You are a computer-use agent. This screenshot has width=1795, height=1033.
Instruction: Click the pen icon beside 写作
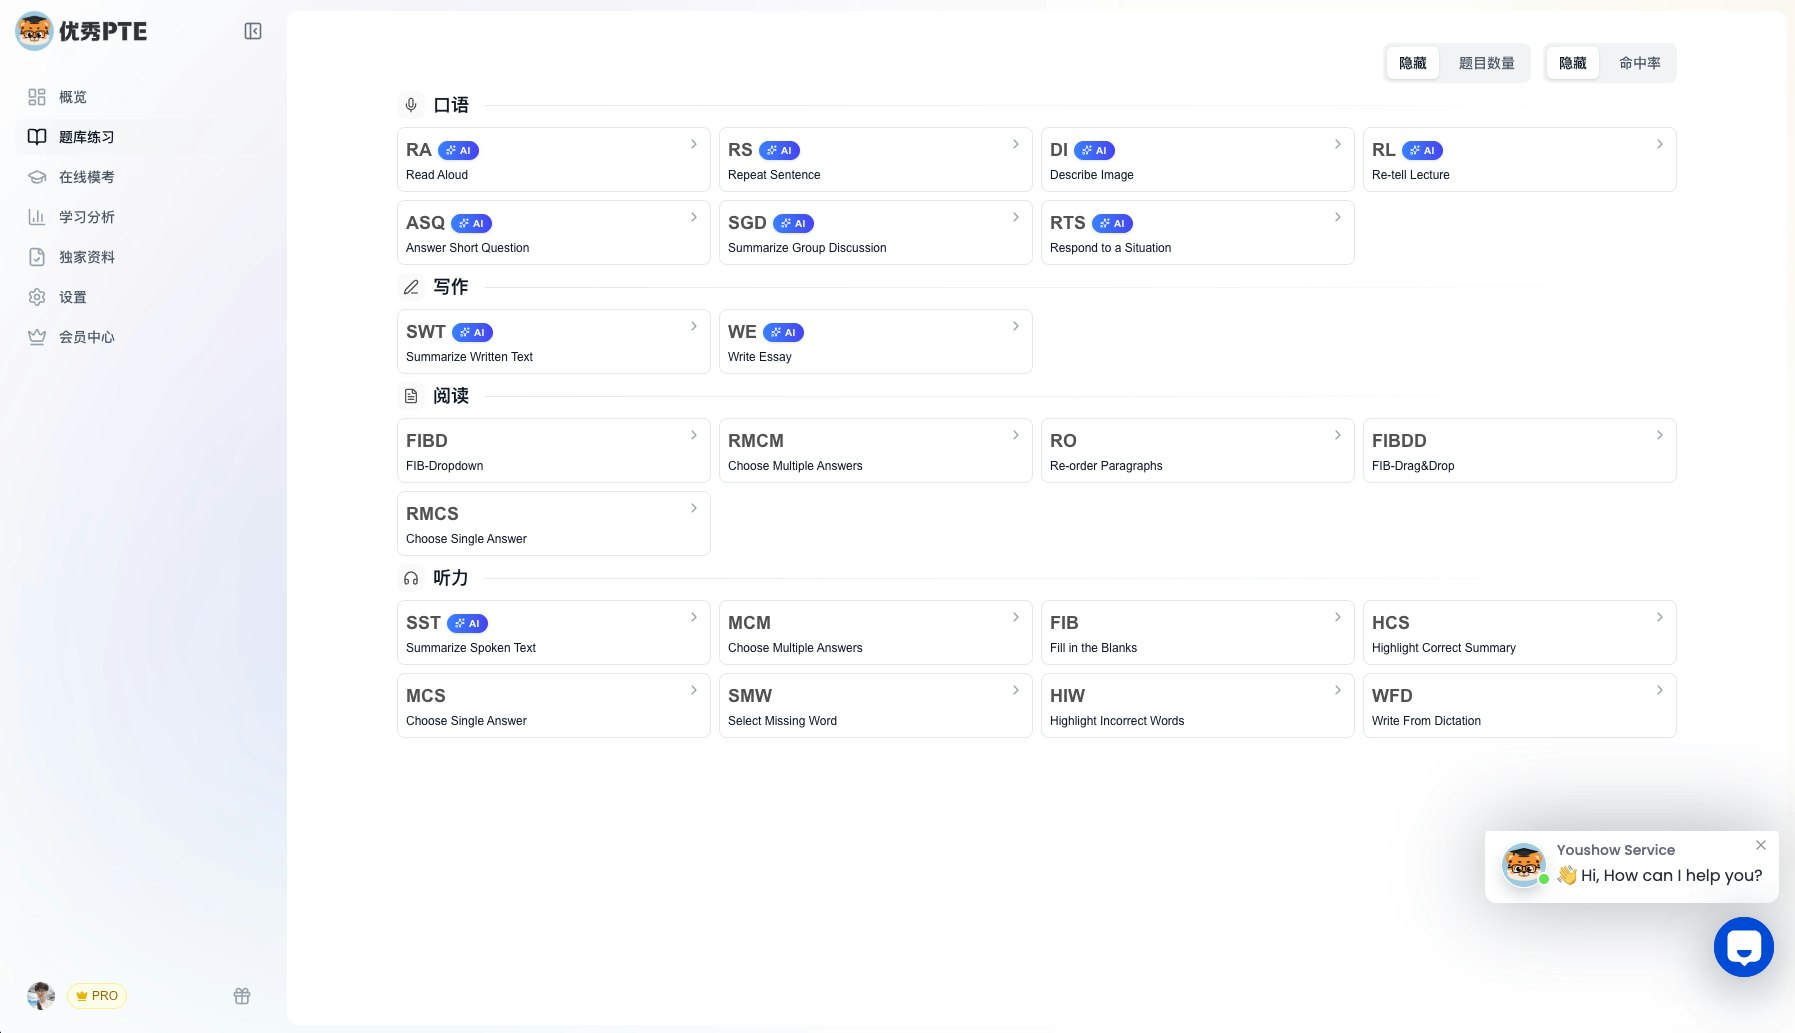point(411,287)
